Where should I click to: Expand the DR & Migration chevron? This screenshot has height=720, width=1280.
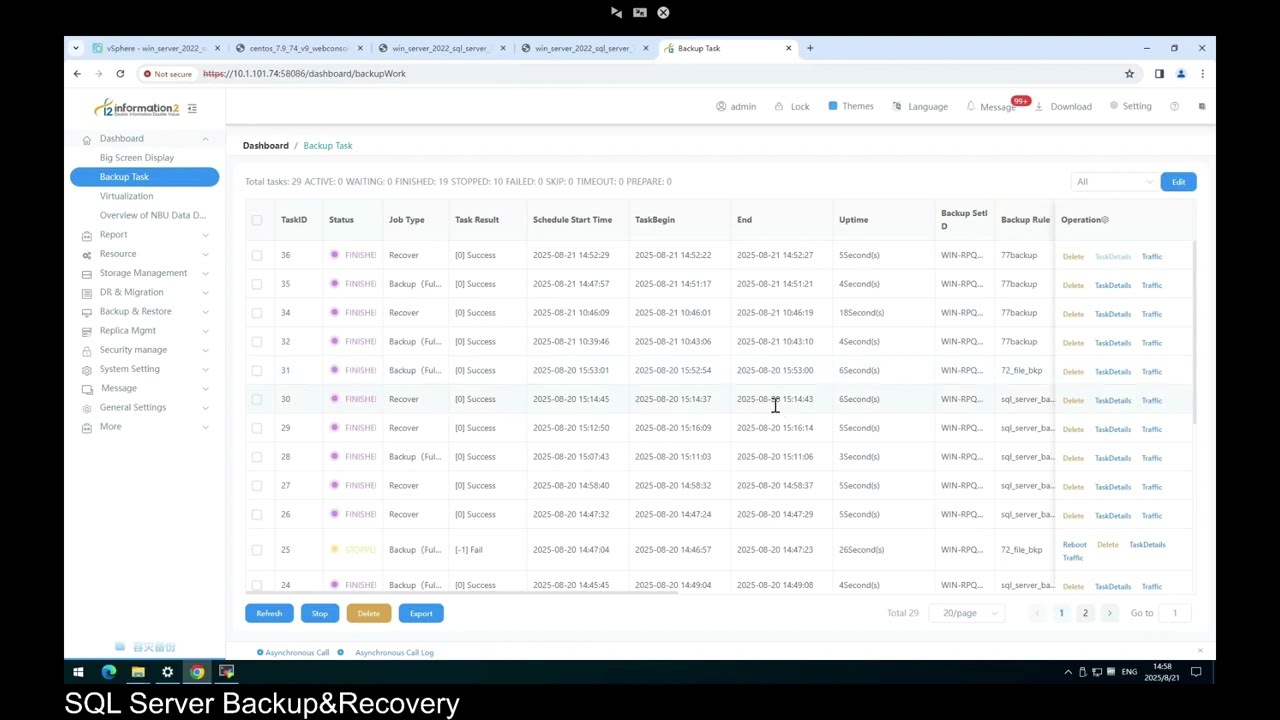click(205, 292)
